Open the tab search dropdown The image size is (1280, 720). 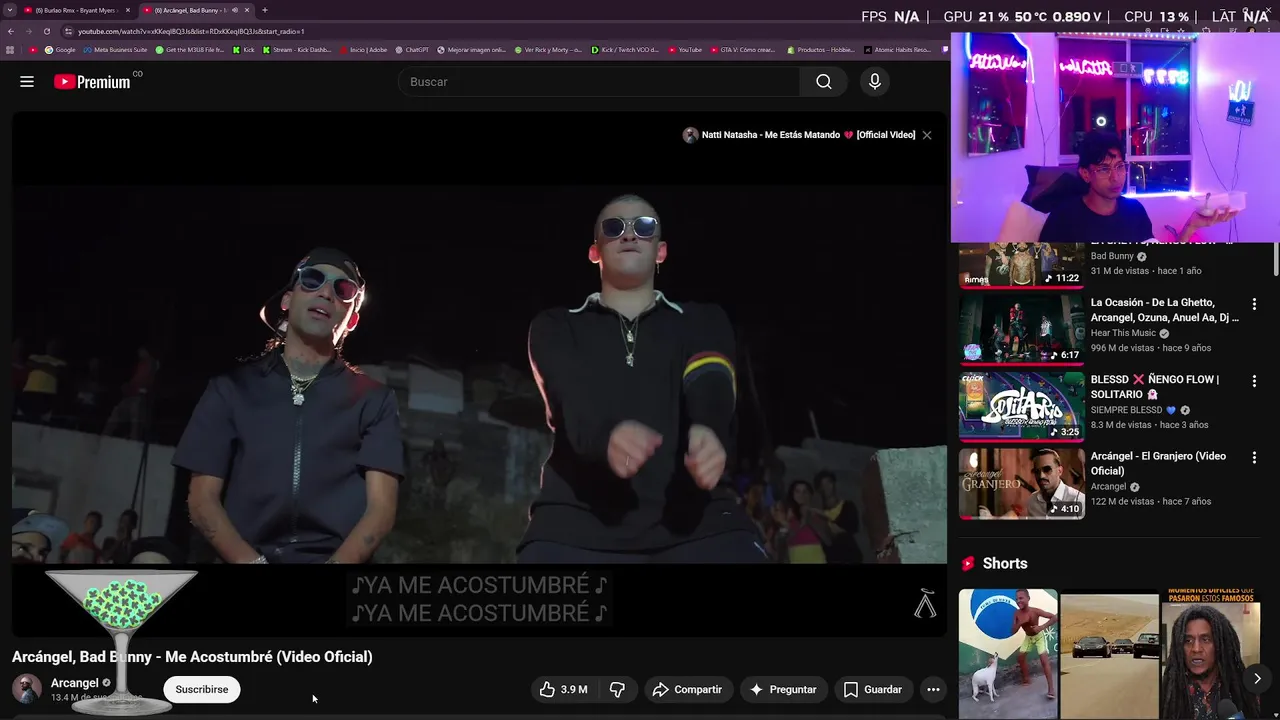tap(9, 10)
